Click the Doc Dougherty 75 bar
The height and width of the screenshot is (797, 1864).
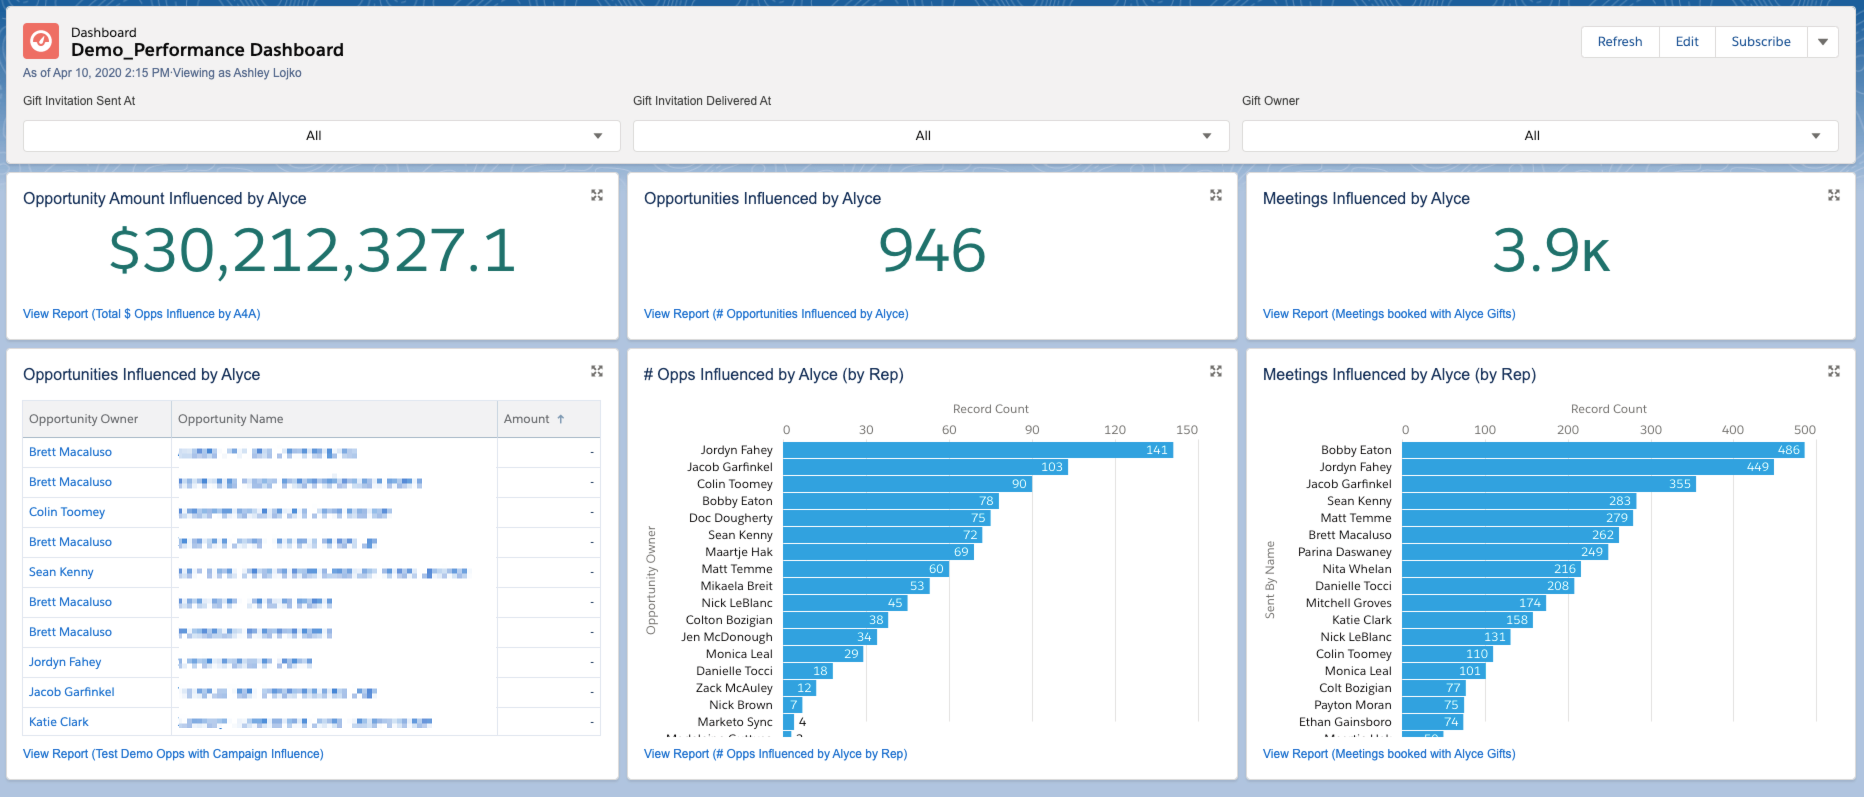(887, 518)
